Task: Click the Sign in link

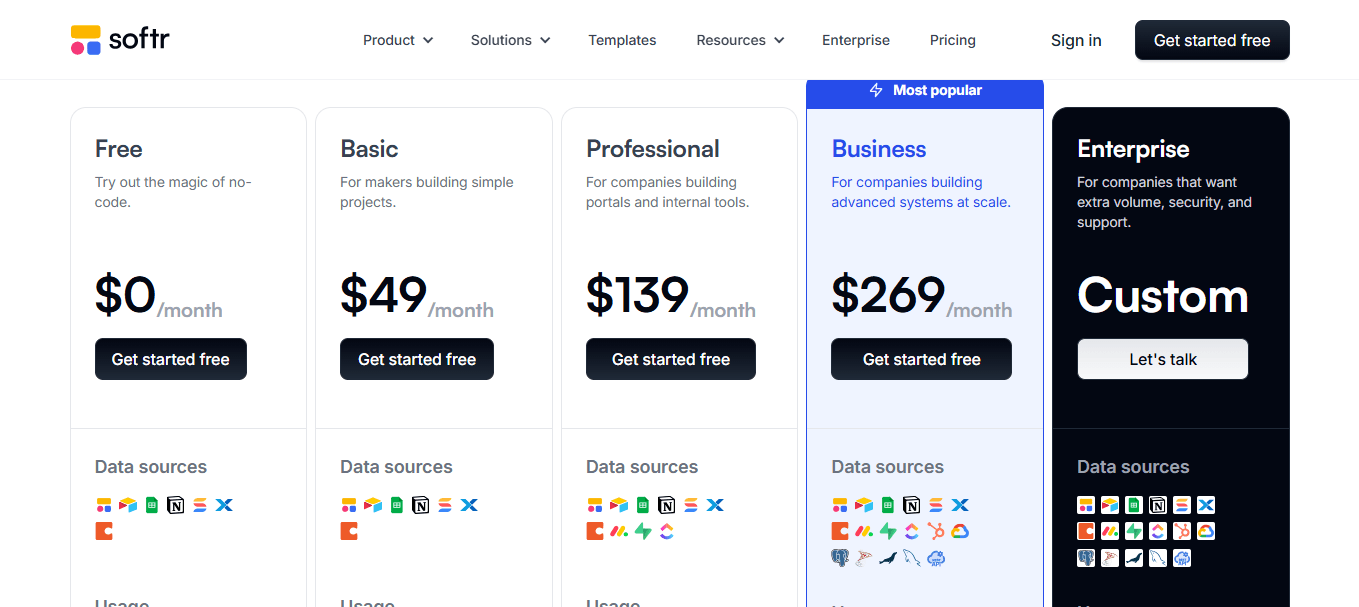Action: [1076, 40]
